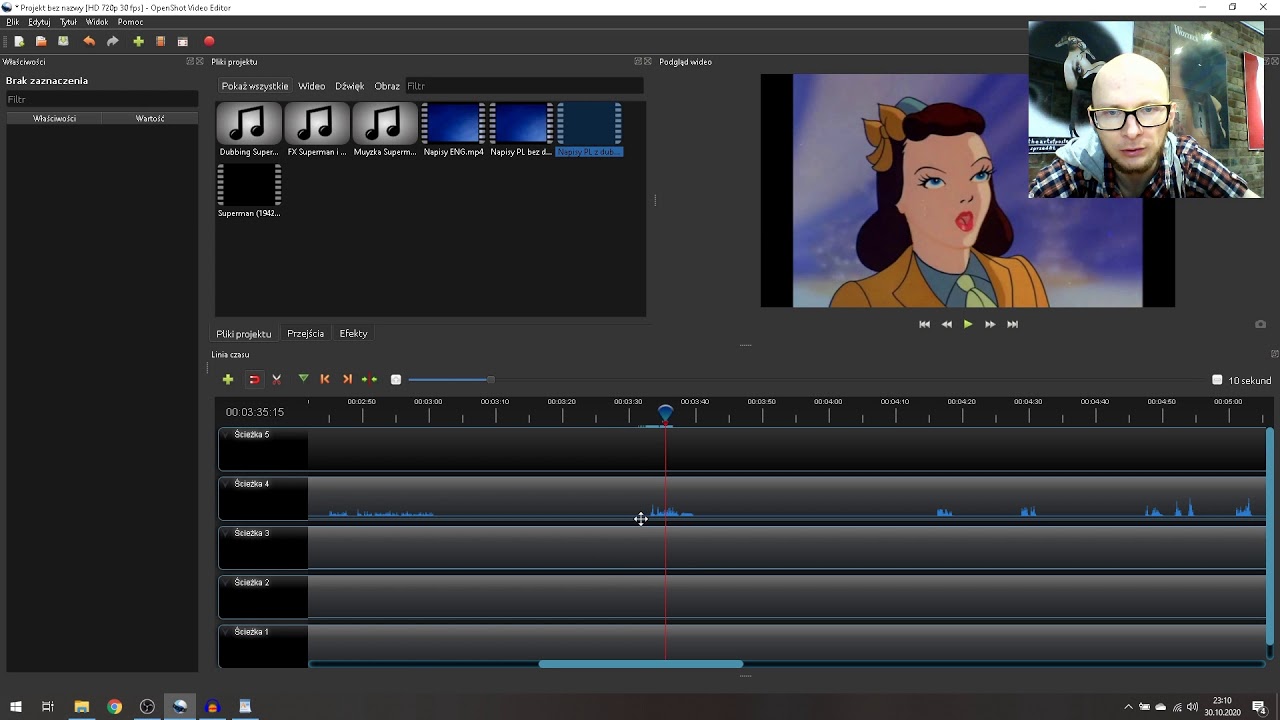
Task: Click the red Export Video button
Action: point(209,41)
